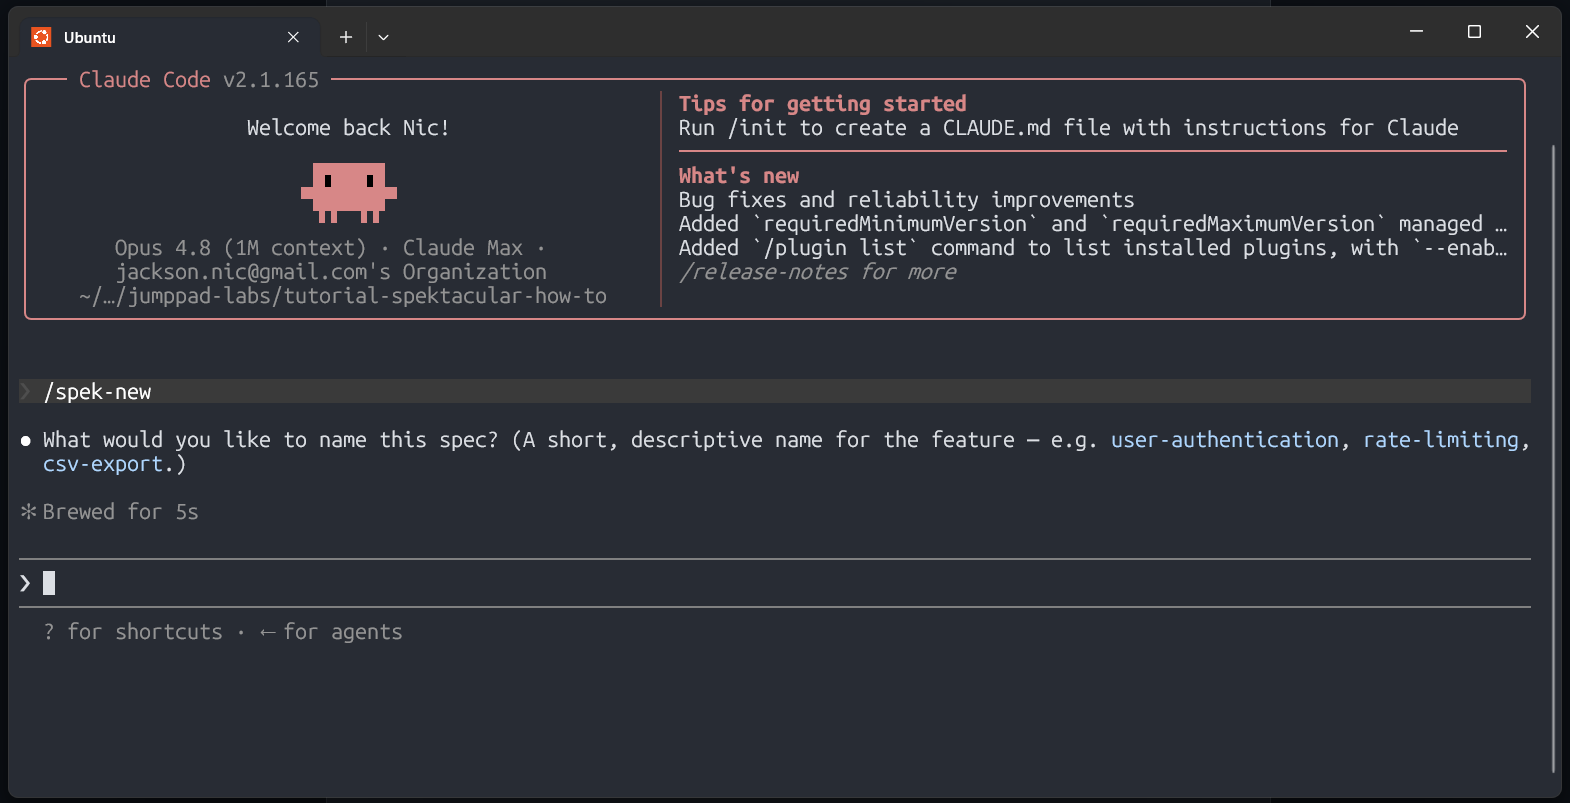This screenshot has width=1570, height=803.
Task: Close the Ubuntu terminal tab
Action: coord(293,37)
